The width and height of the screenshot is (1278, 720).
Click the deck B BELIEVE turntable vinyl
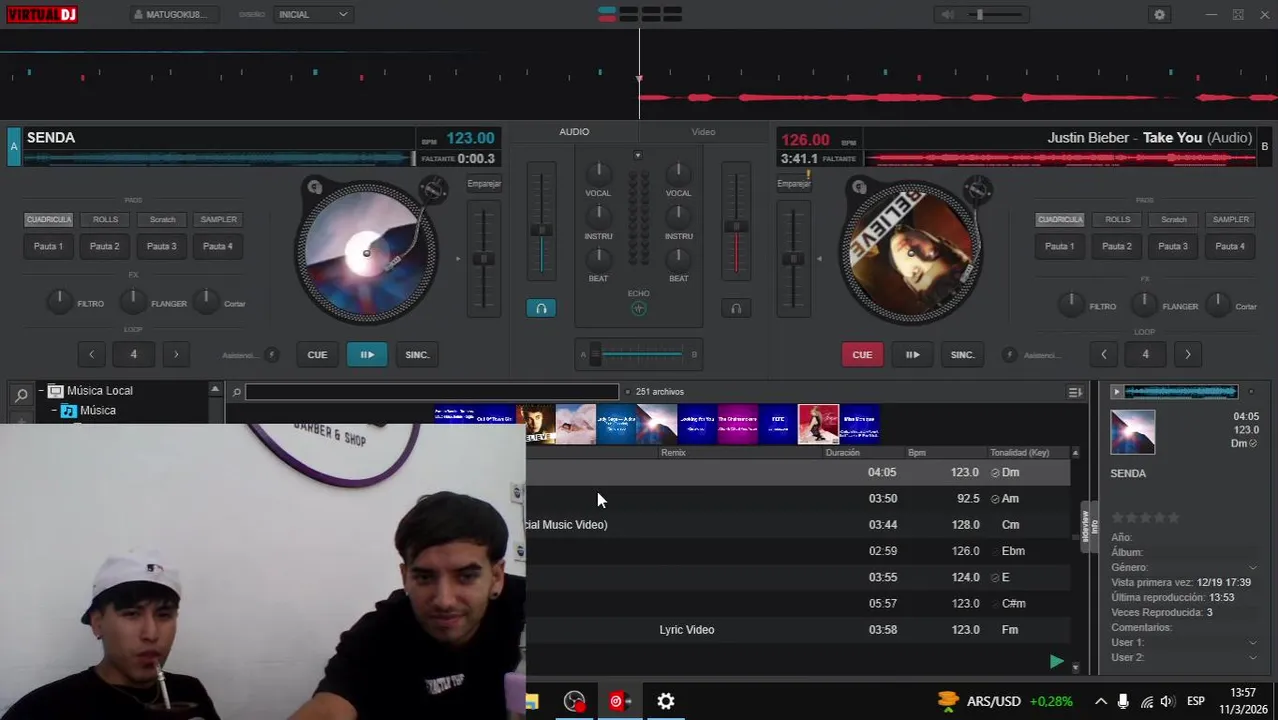click(x=910, y=252)
